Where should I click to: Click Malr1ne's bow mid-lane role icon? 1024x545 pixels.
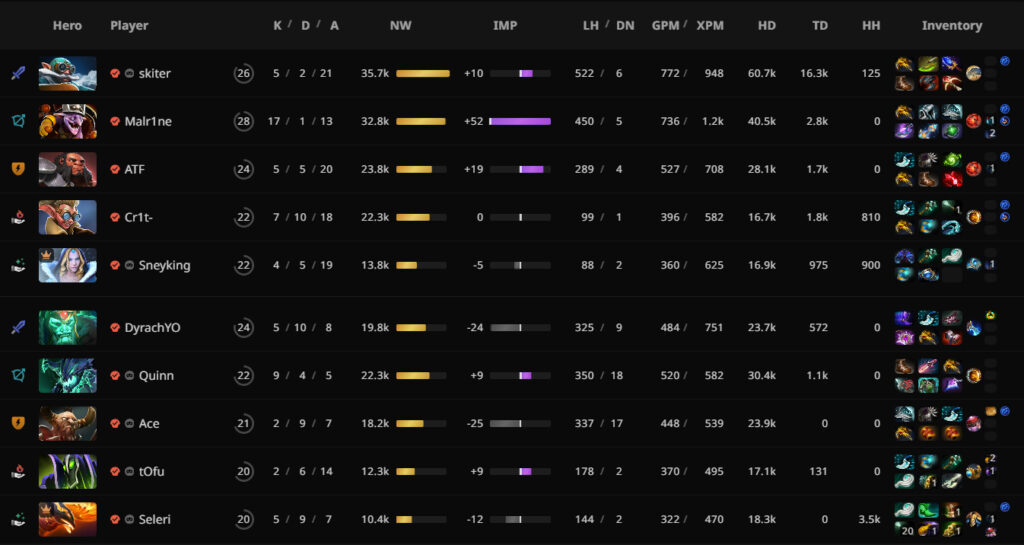click(x=17, y=121)
